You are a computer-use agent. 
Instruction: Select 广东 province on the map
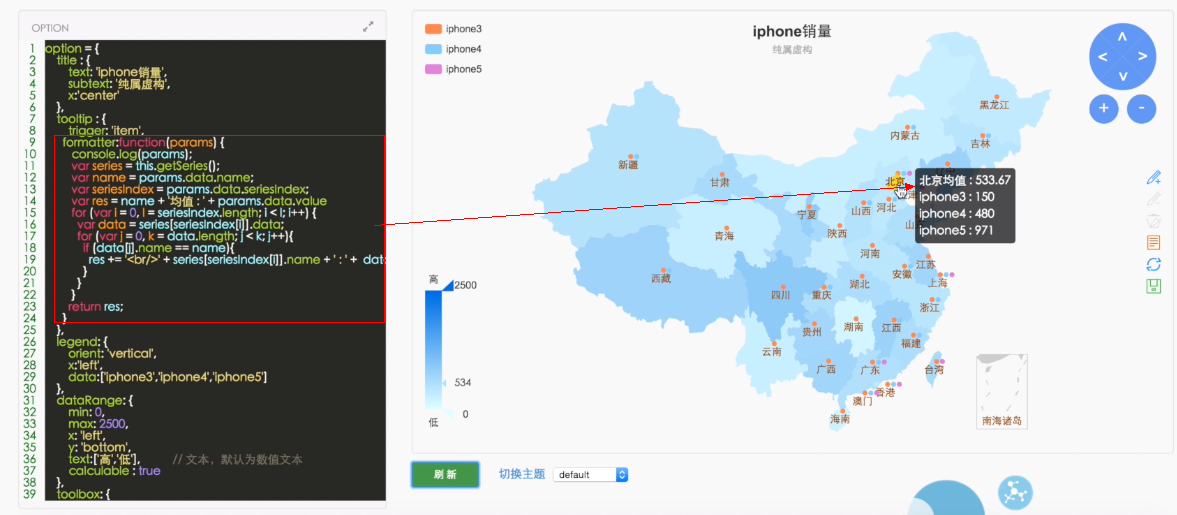[x=870, y=370]
